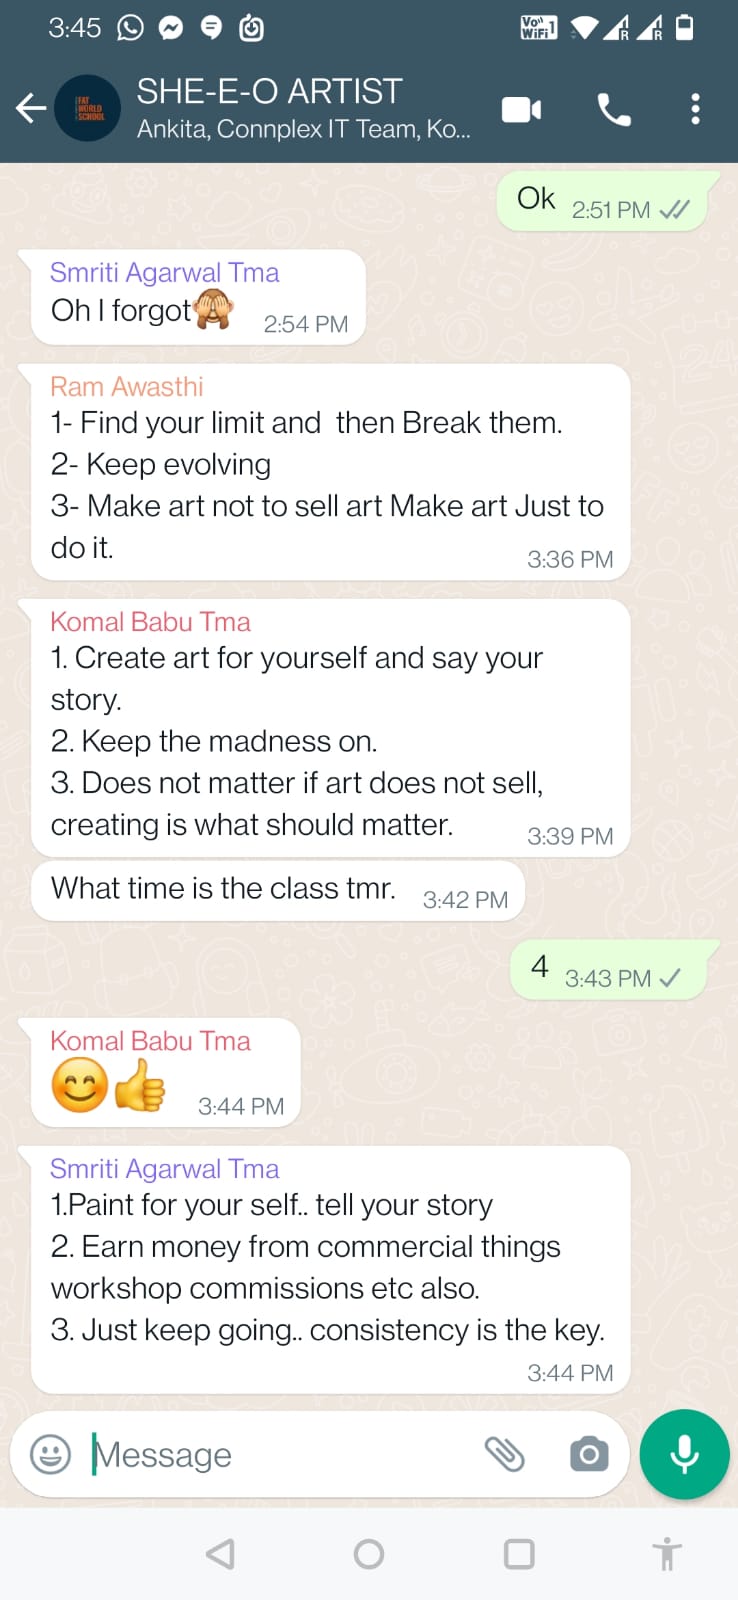Tap Android back navigation button
Screen dimensions: 738x1600
pos(220,1554)
